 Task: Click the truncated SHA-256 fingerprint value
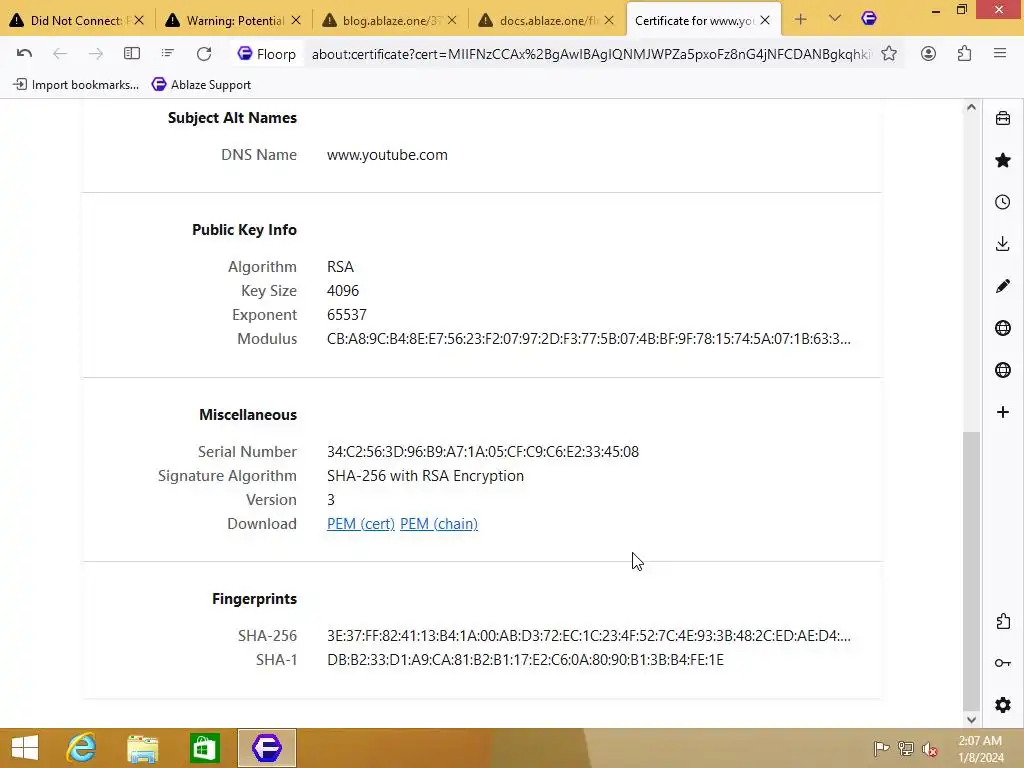pos(588,636)
